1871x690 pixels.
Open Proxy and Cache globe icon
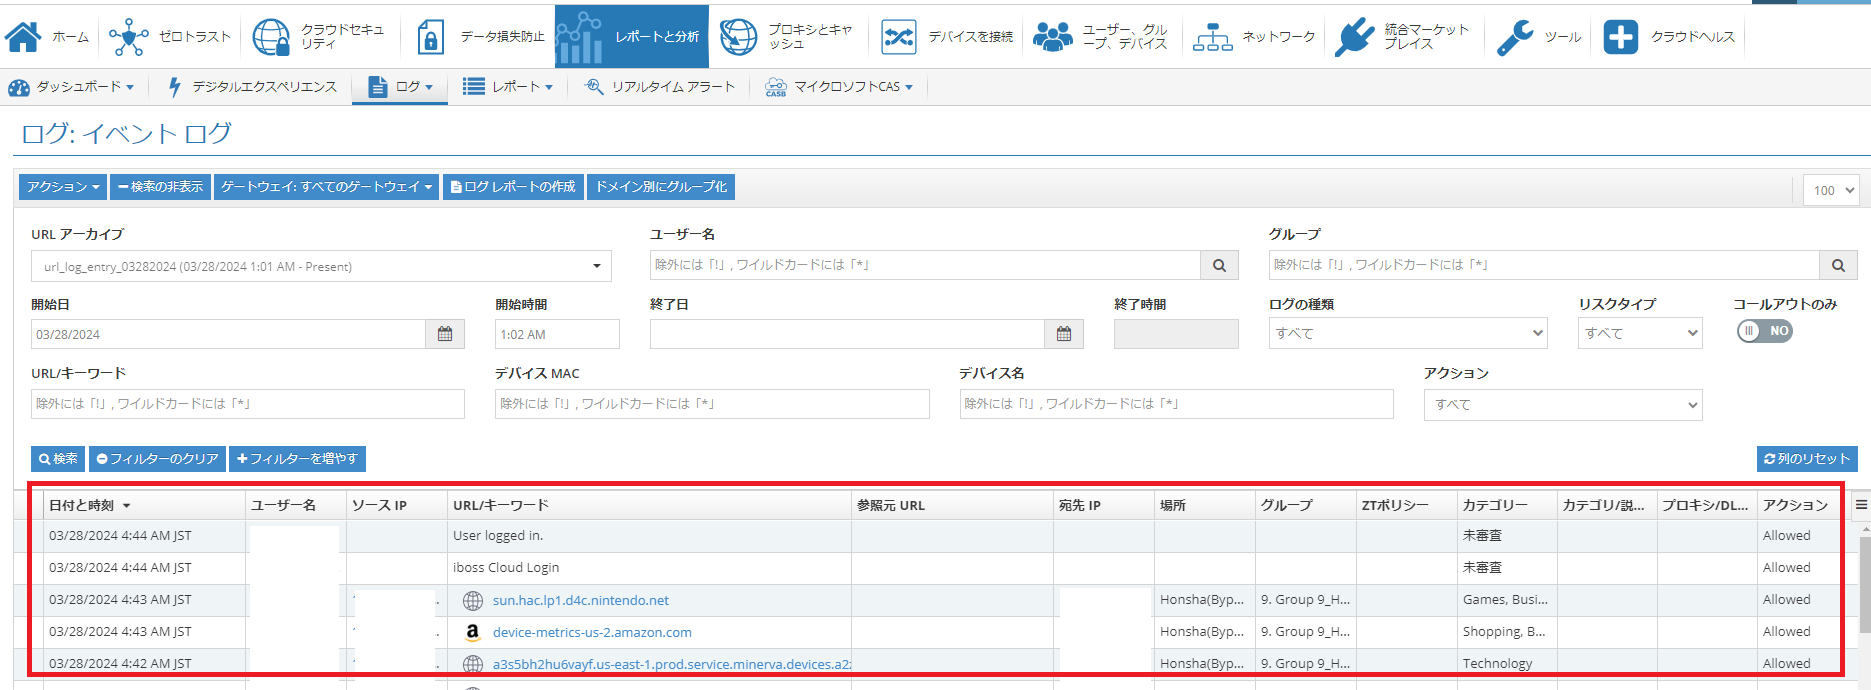(738, 37)
